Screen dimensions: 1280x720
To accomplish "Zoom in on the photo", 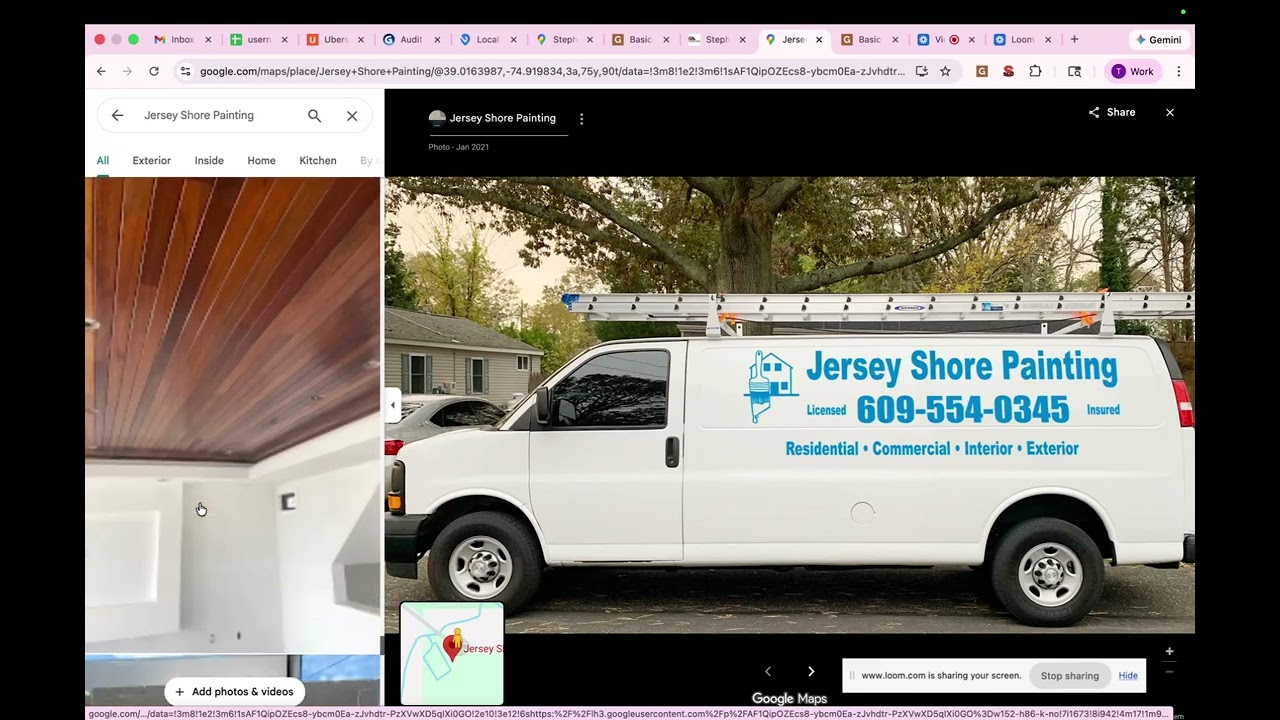I will point(1169,651).
